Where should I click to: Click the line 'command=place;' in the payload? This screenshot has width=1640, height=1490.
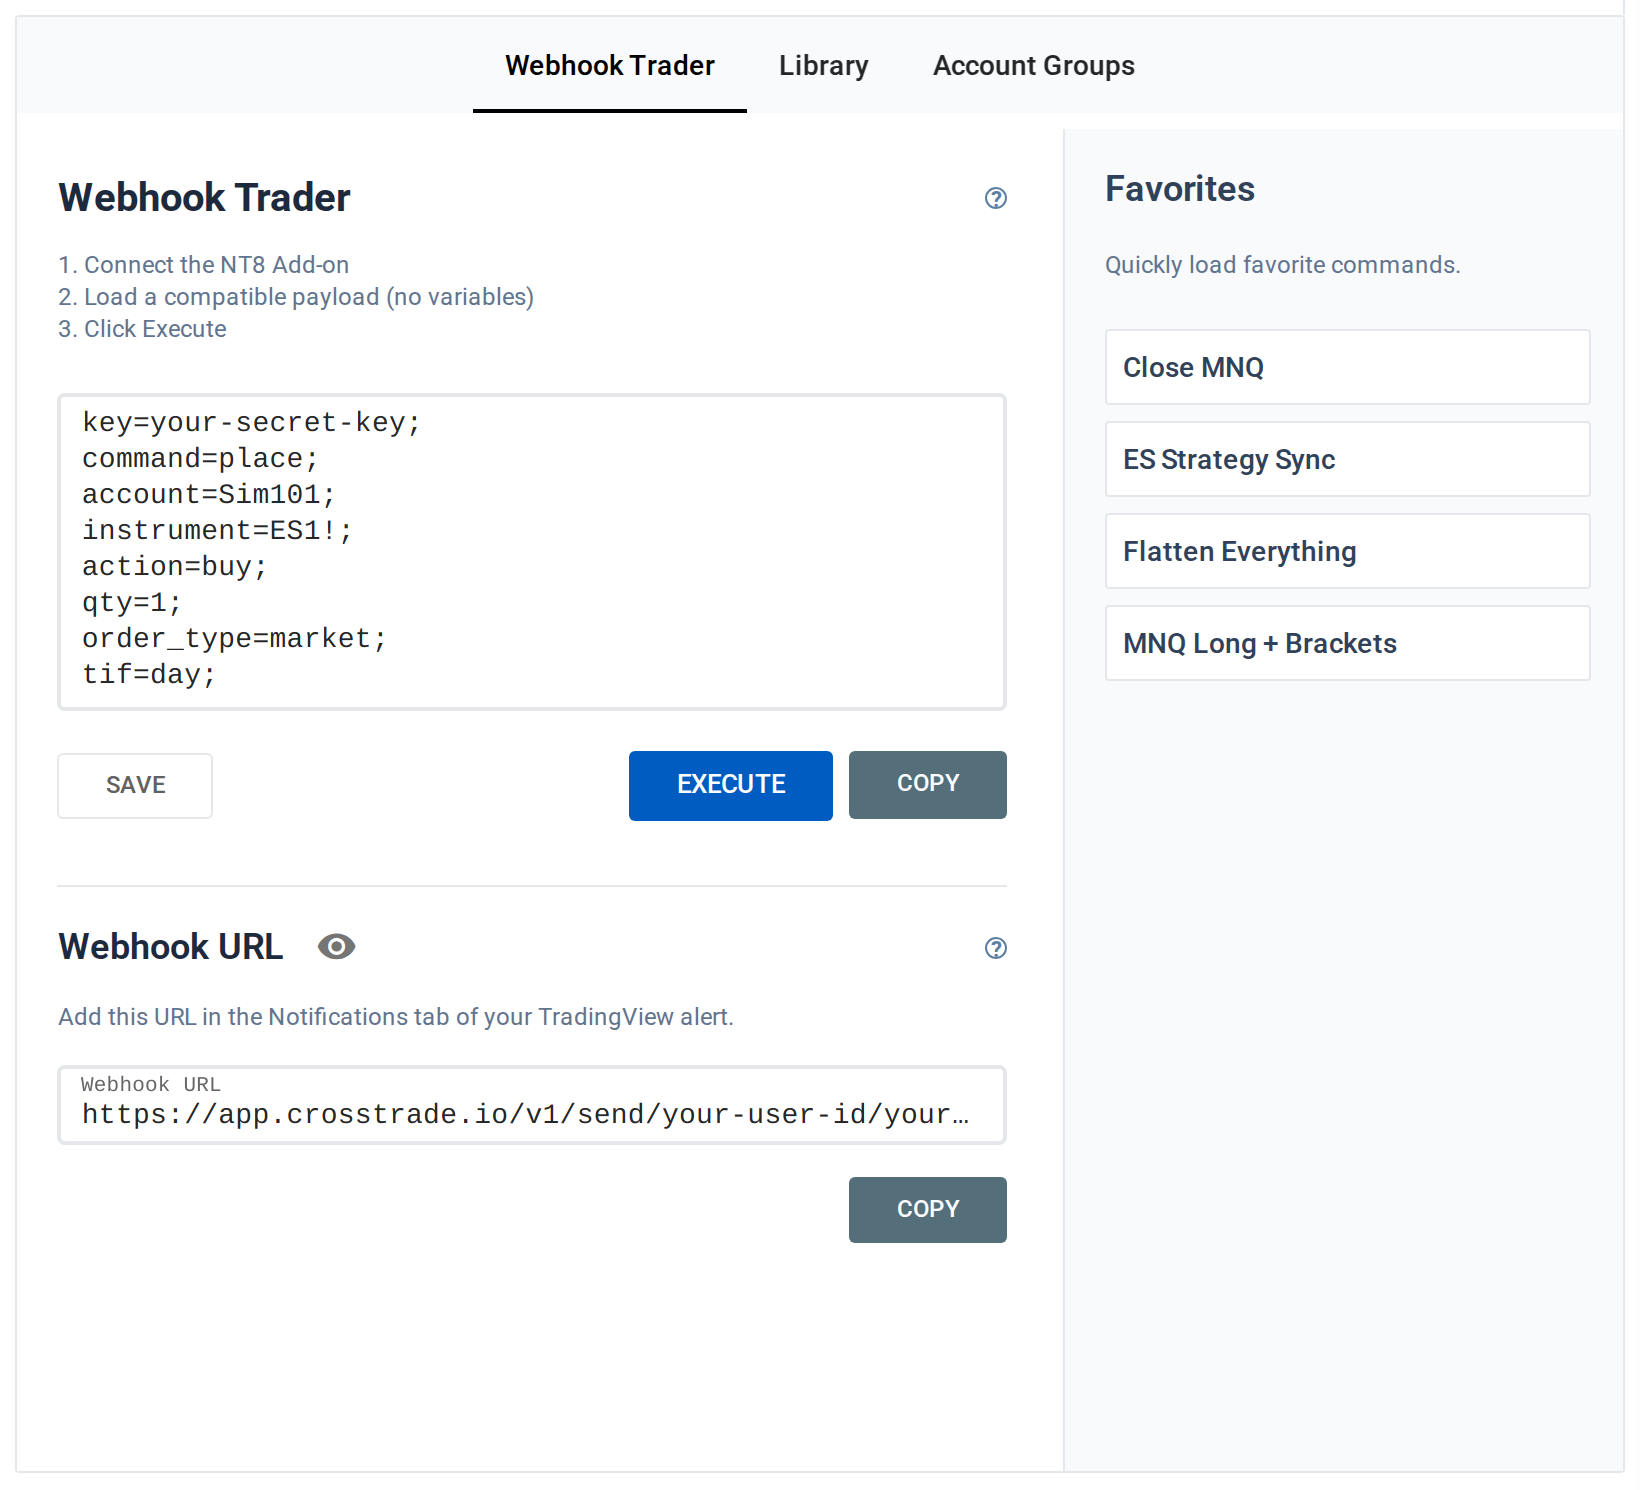point(200,459)
